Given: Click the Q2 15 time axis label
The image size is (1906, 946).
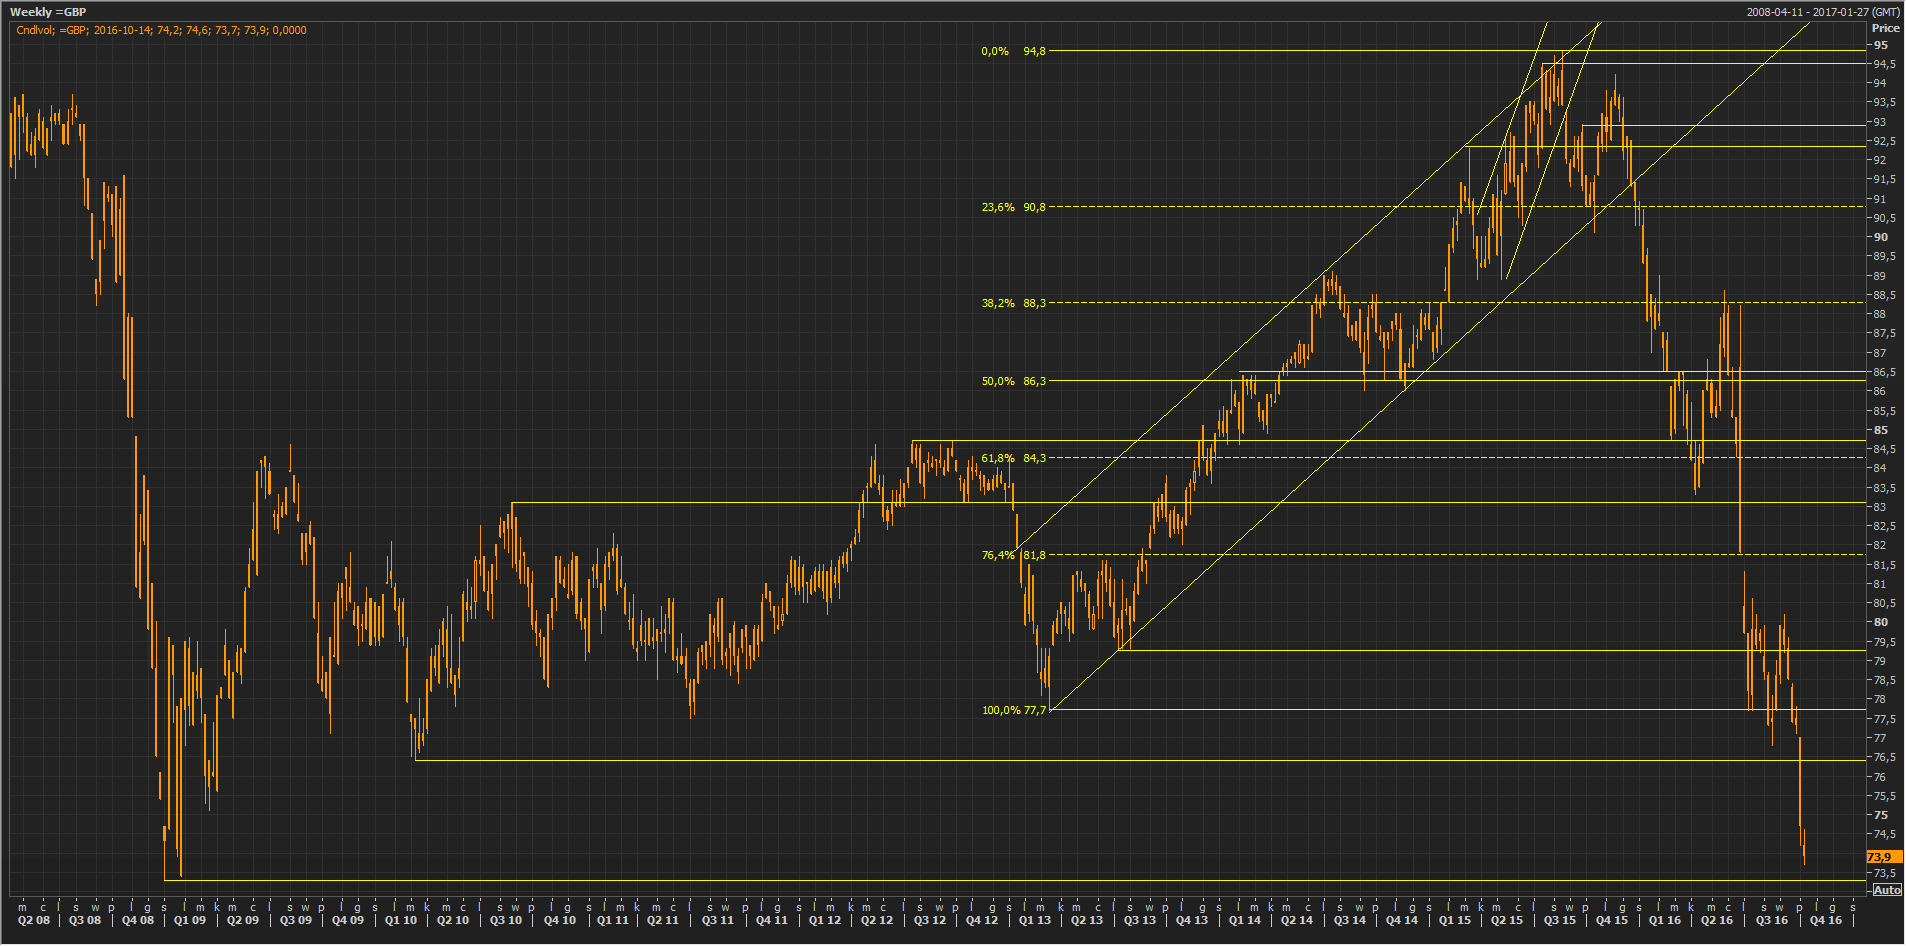Looking at the screenshot, I should [1506, 920].
